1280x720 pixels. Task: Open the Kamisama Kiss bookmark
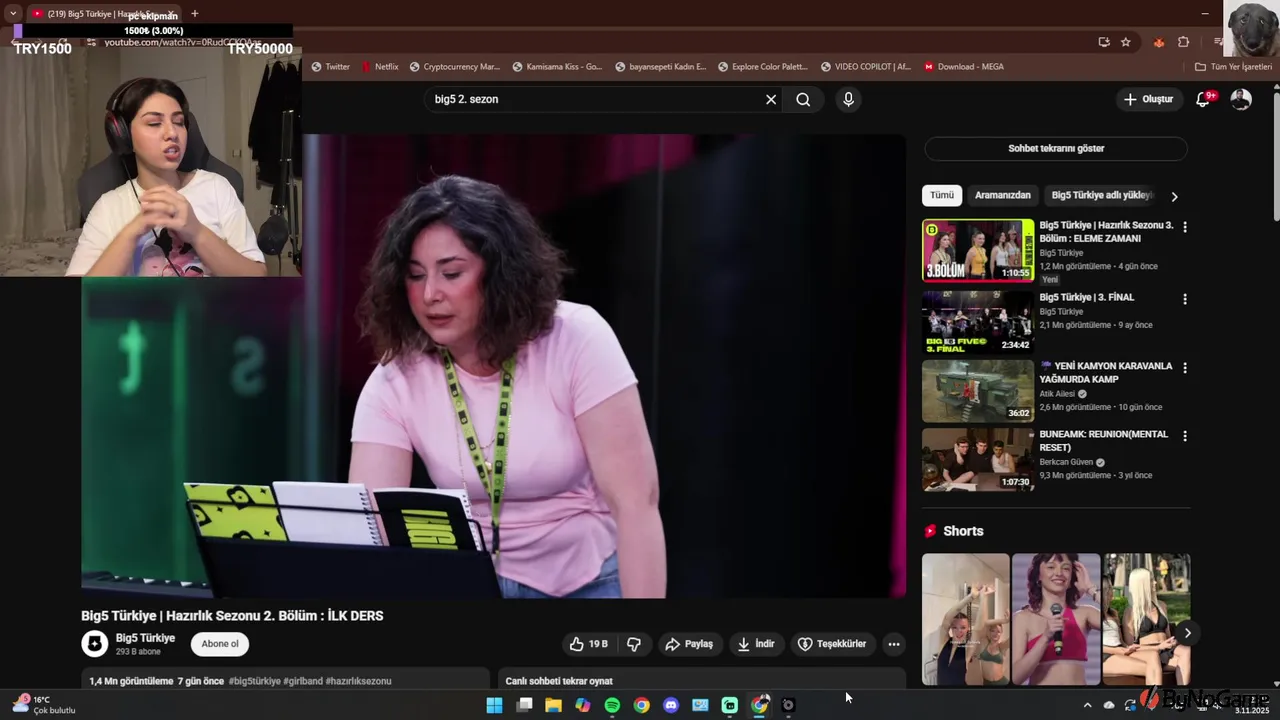tap(557, 67)
